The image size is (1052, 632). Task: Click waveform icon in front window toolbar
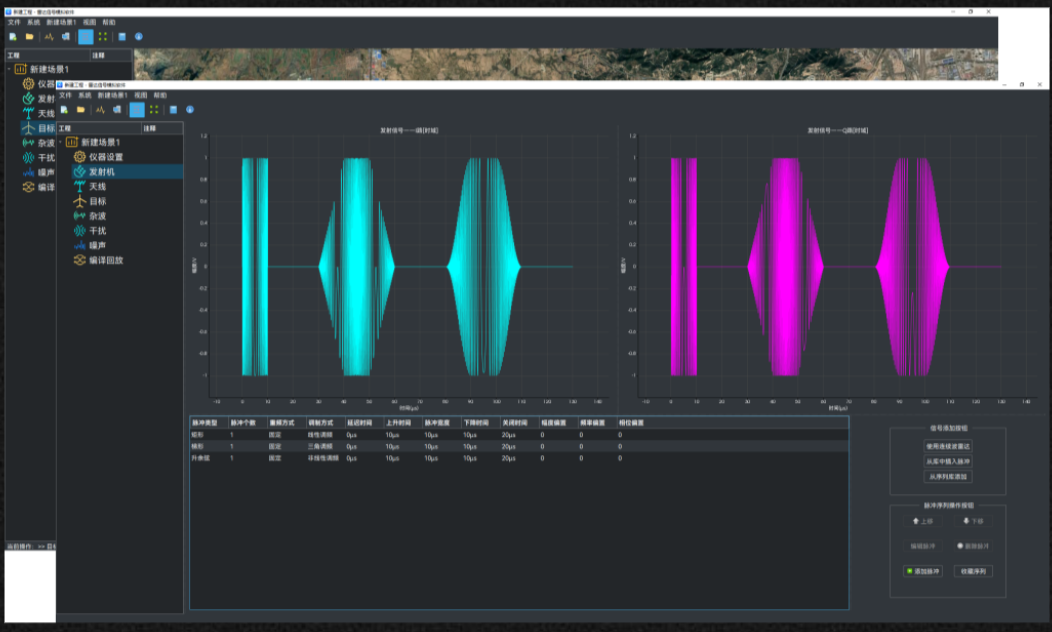100,109
